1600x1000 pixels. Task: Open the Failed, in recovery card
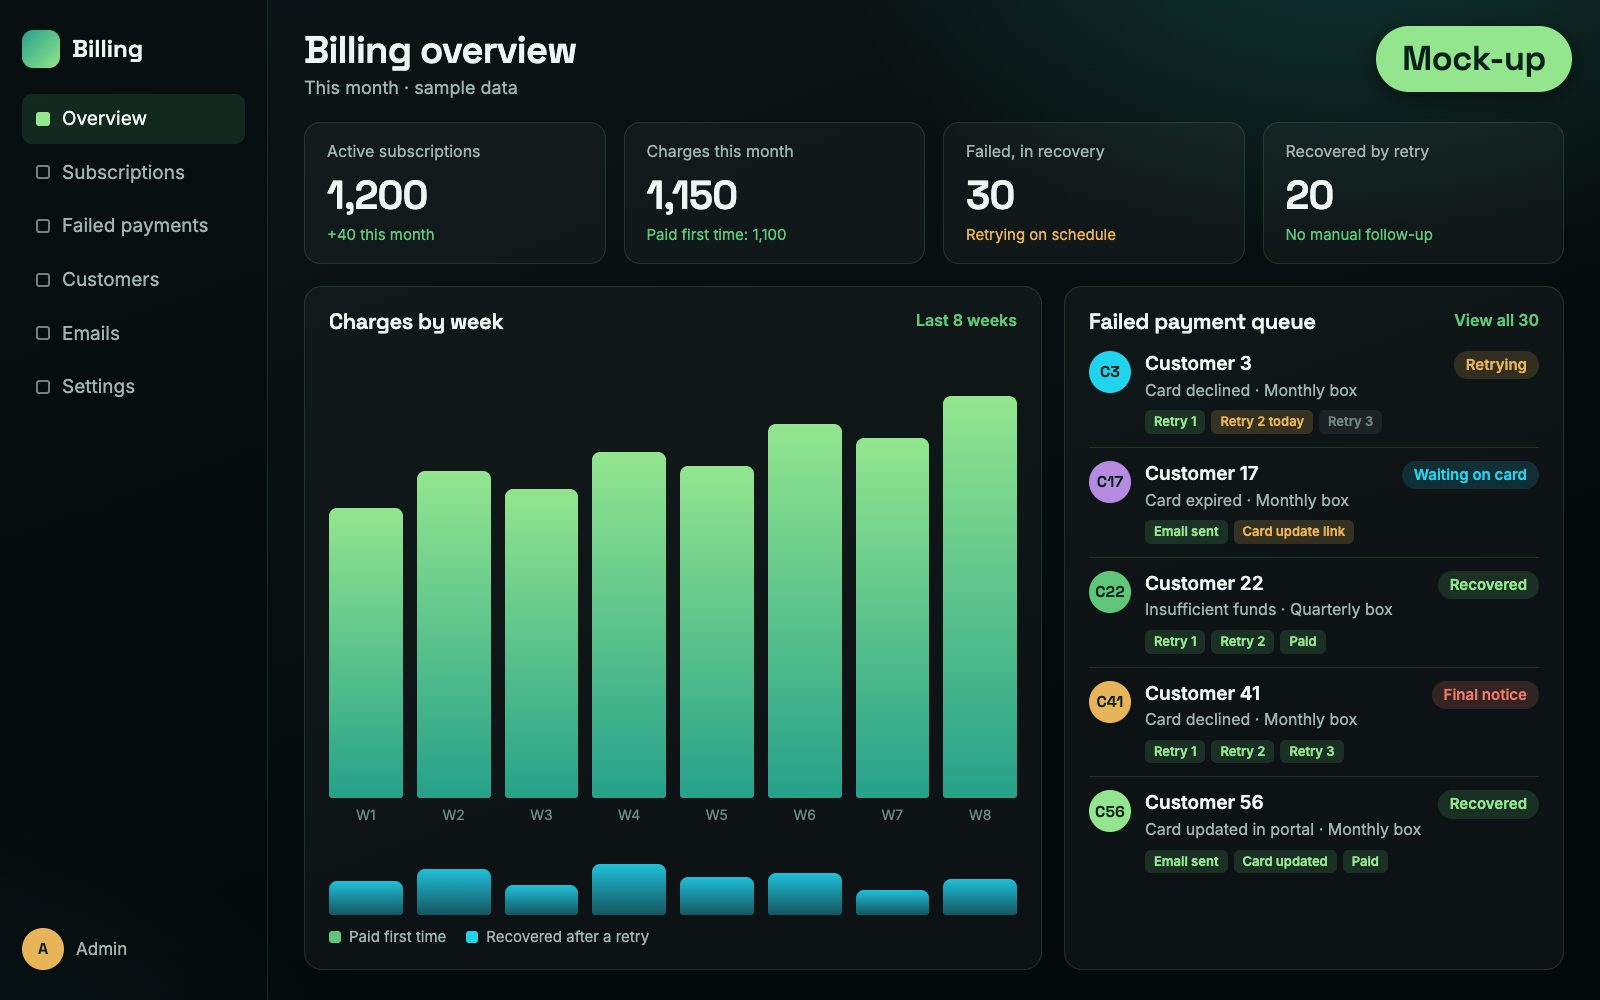1094,193
